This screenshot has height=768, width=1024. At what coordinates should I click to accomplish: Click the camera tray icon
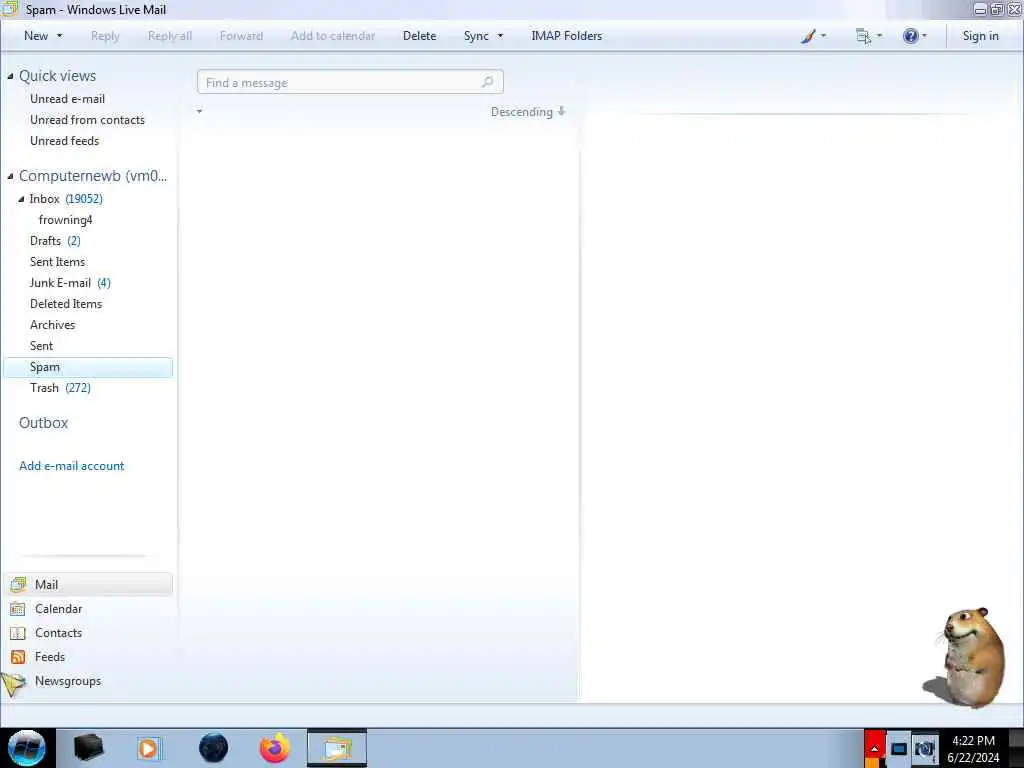coord(925,749)
